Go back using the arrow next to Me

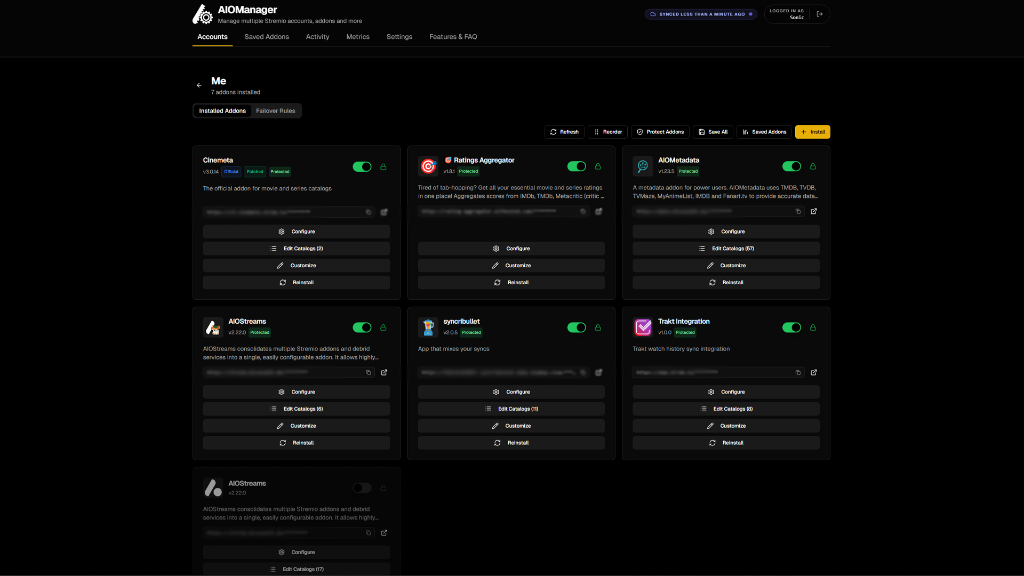199,85
